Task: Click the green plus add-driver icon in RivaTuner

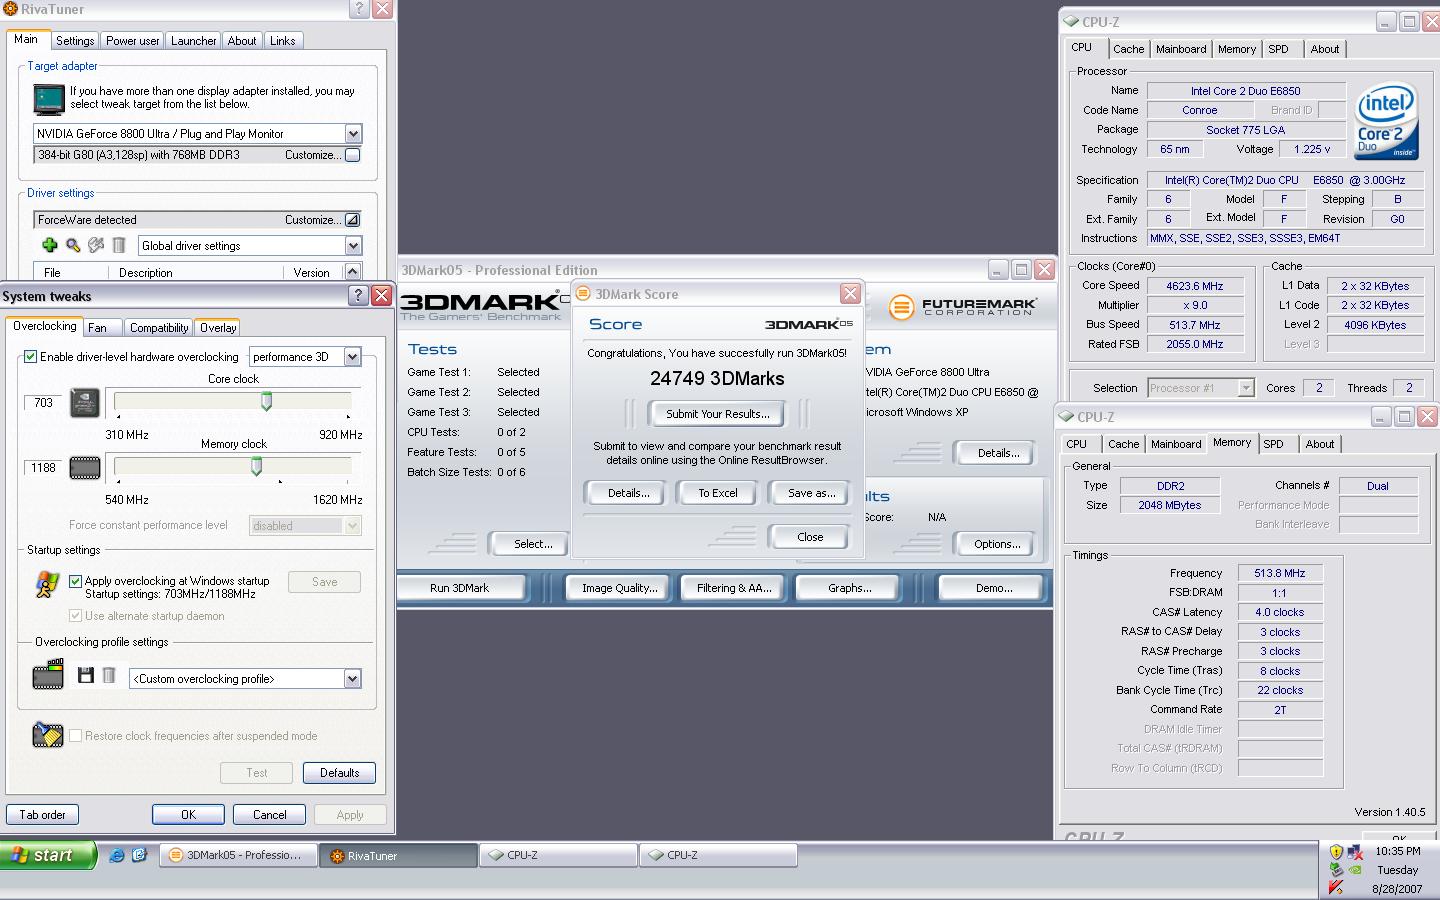Action: [49, 245]
